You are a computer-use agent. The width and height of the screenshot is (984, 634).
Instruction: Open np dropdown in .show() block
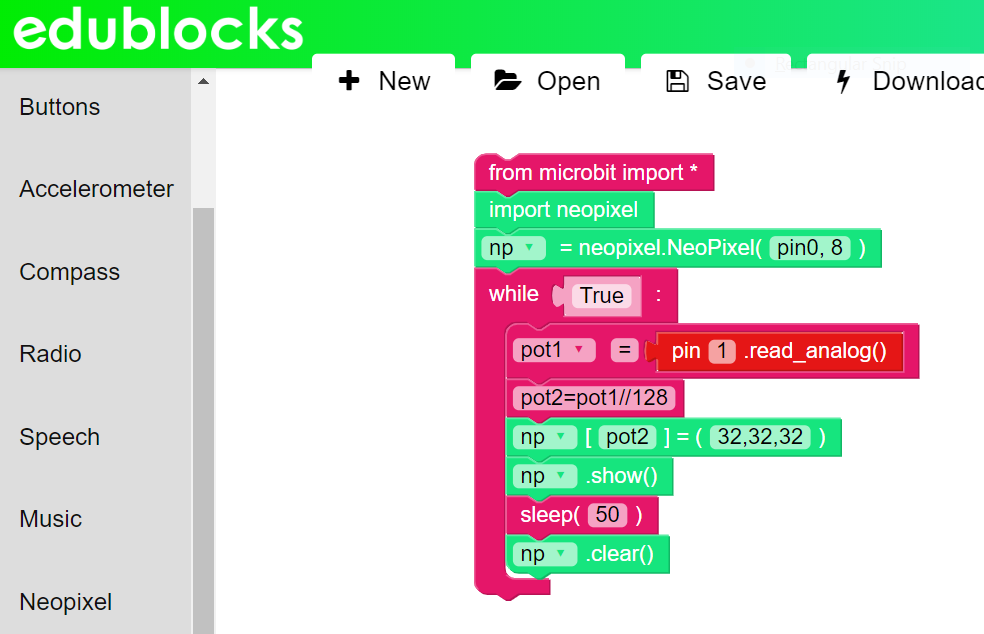pyautogui.click(x=544, y=476)
